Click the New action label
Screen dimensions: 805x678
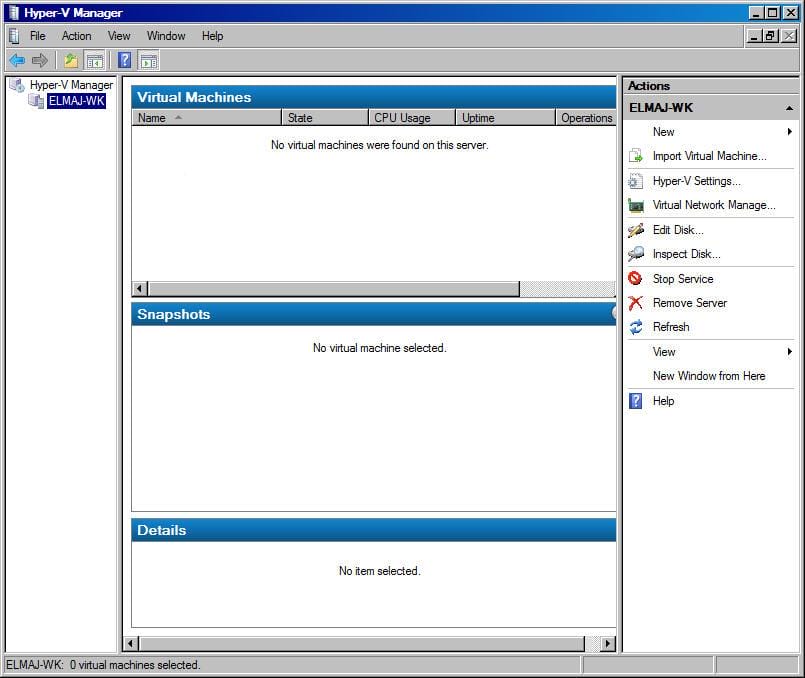coord(663,132)
